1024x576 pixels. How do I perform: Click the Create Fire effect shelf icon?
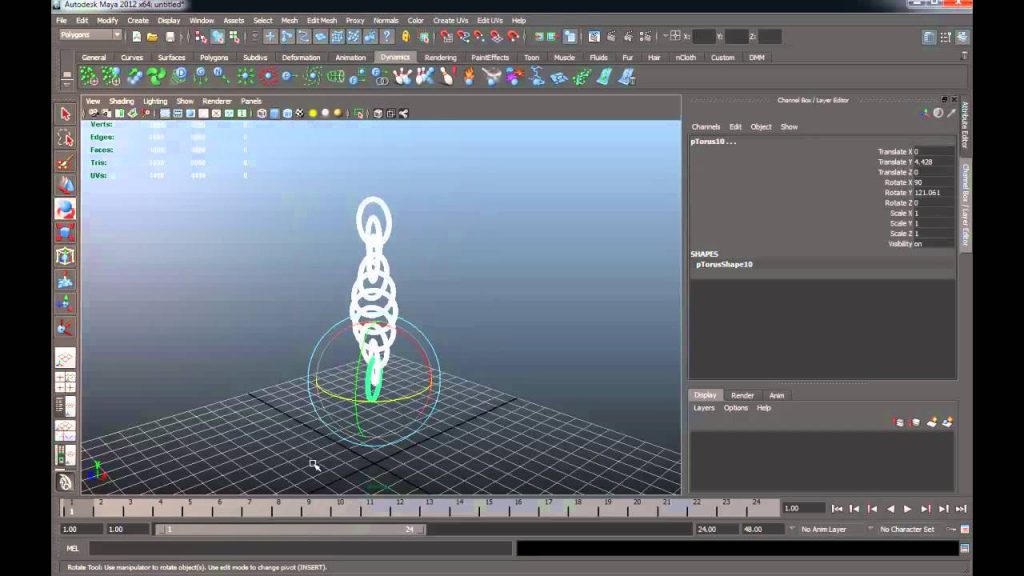coord(470,77)
